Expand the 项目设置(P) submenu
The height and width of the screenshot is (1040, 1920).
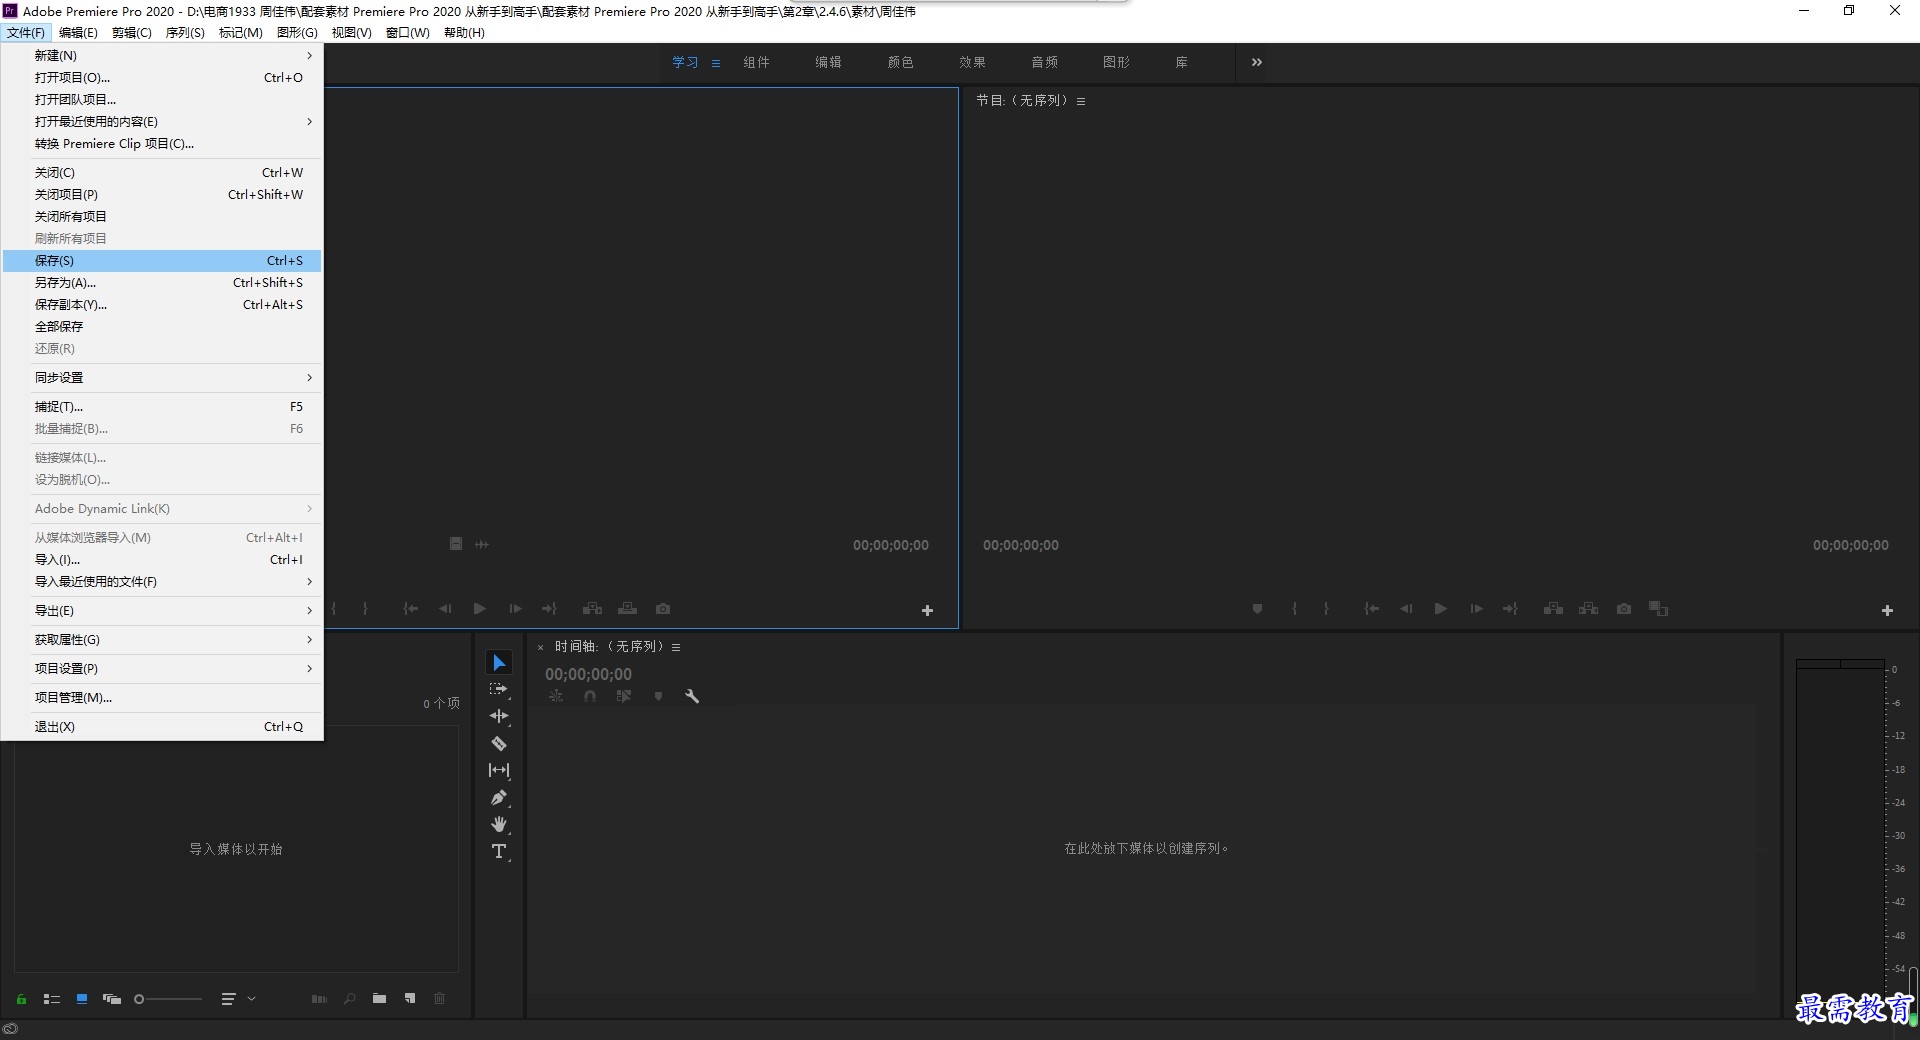pyautogui.click(x=162, y=668)
